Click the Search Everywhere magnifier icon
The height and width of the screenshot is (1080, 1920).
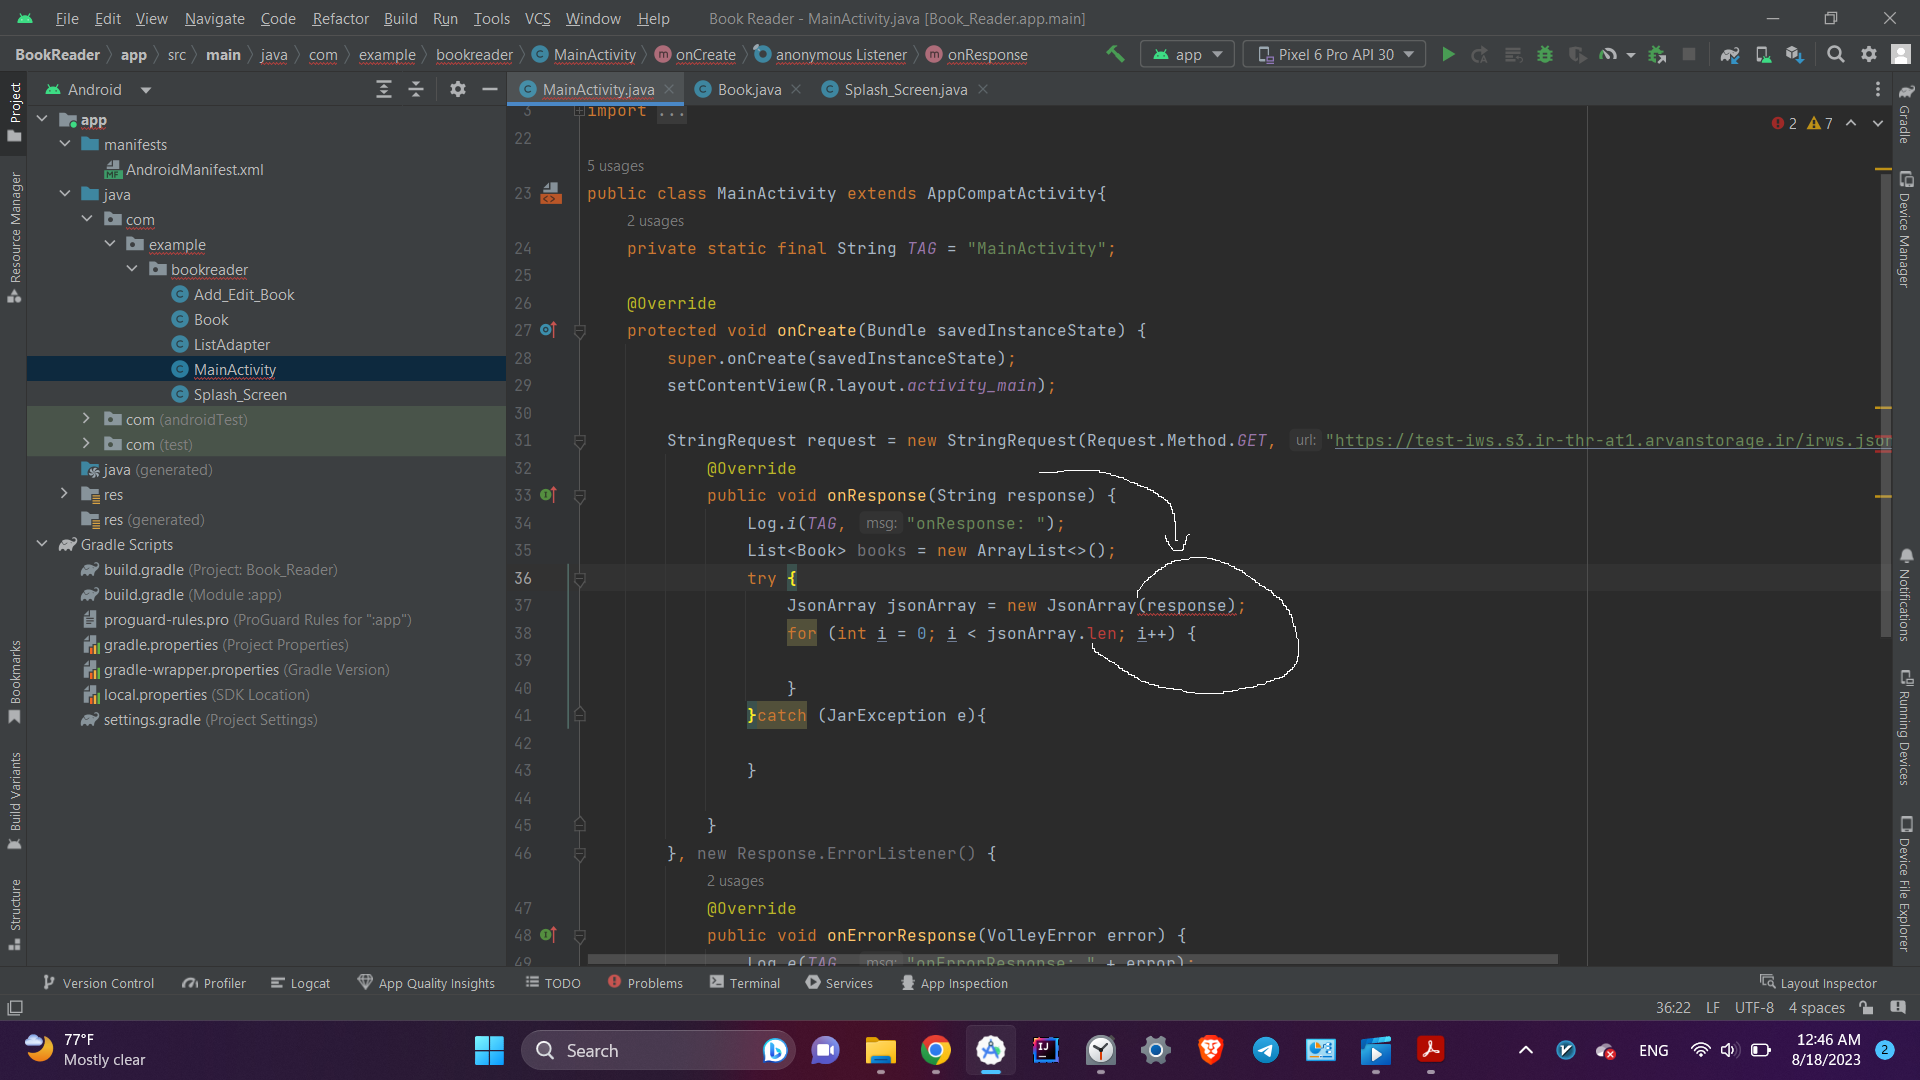click(1836, 54)
